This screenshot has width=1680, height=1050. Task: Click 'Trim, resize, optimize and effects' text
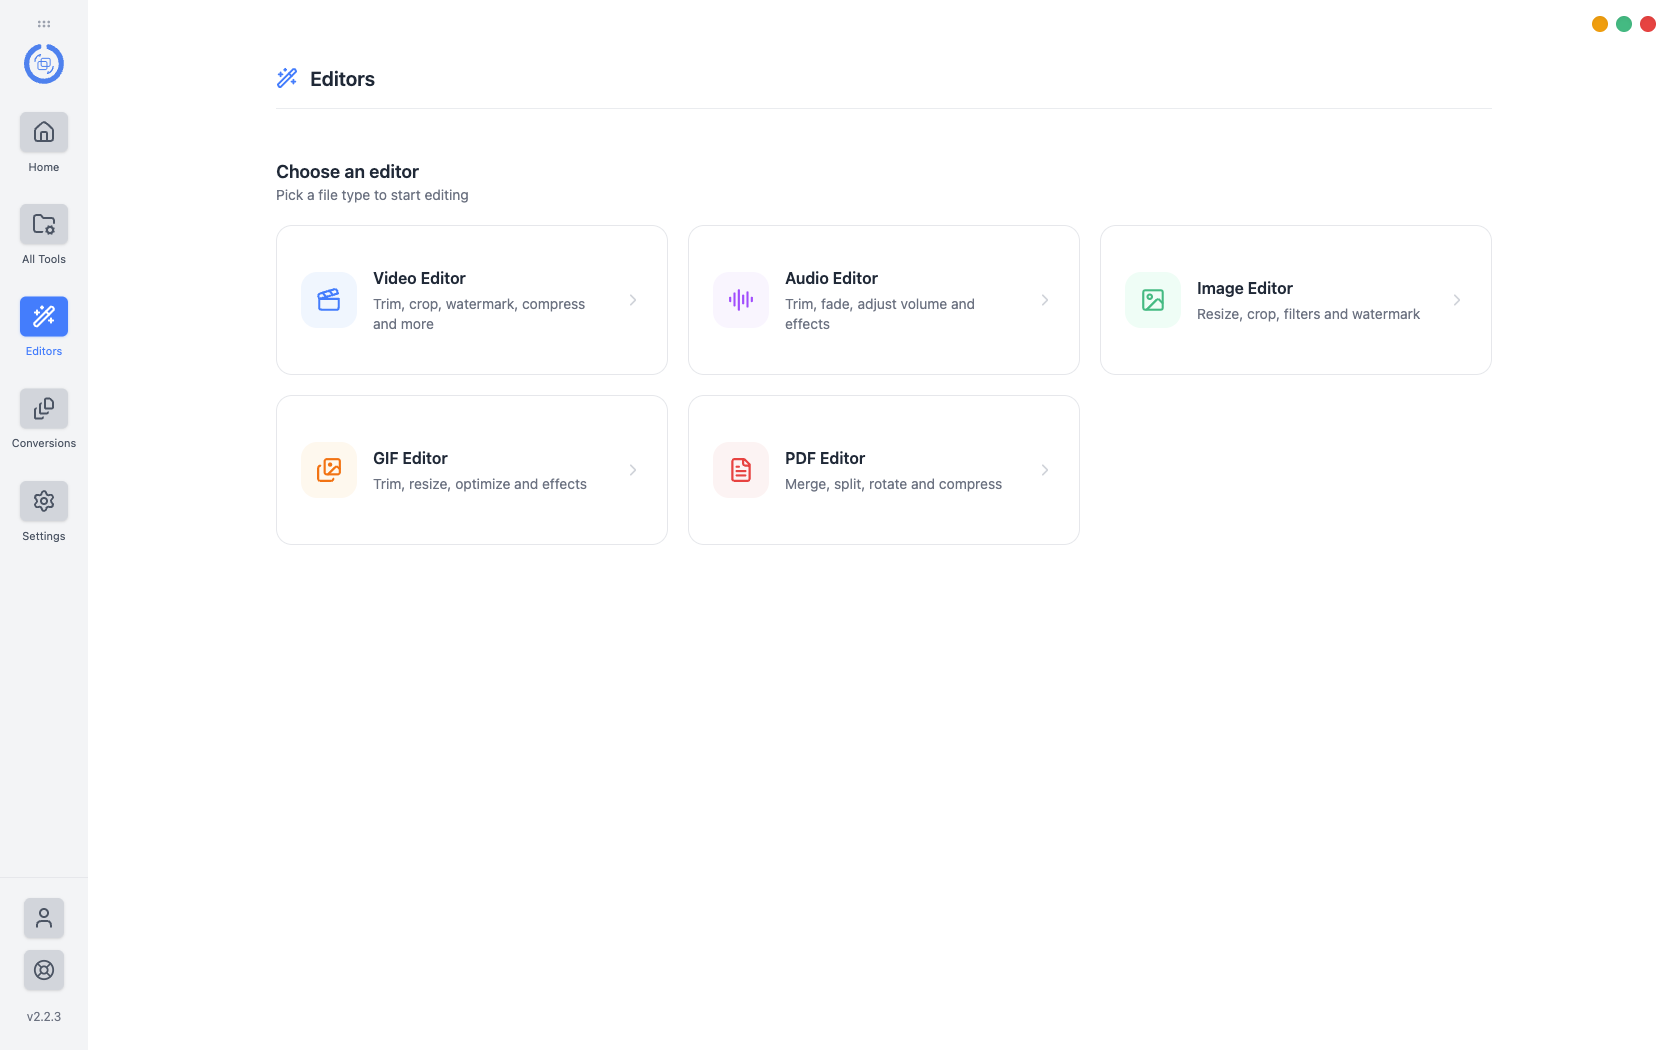[480, 484]
